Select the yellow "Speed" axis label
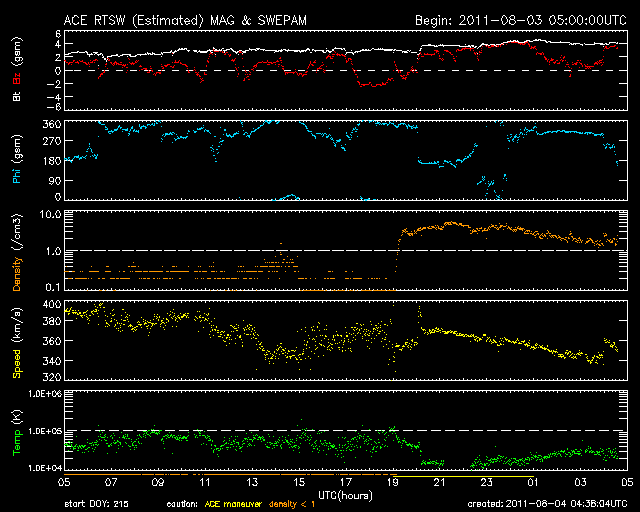 point(17,364)
